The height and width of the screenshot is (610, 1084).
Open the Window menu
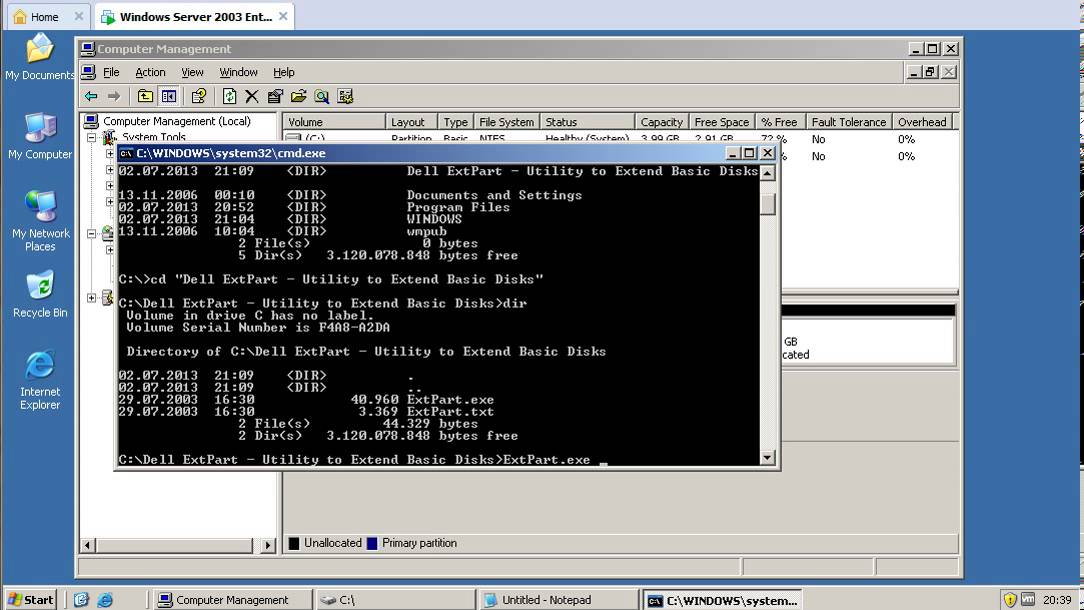(x=239, y=72)
